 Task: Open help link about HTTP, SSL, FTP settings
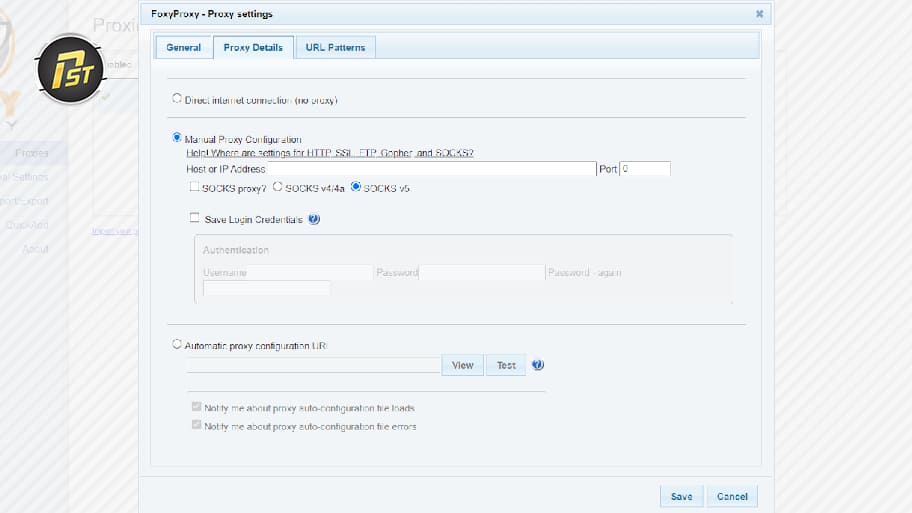click(330, 153)
